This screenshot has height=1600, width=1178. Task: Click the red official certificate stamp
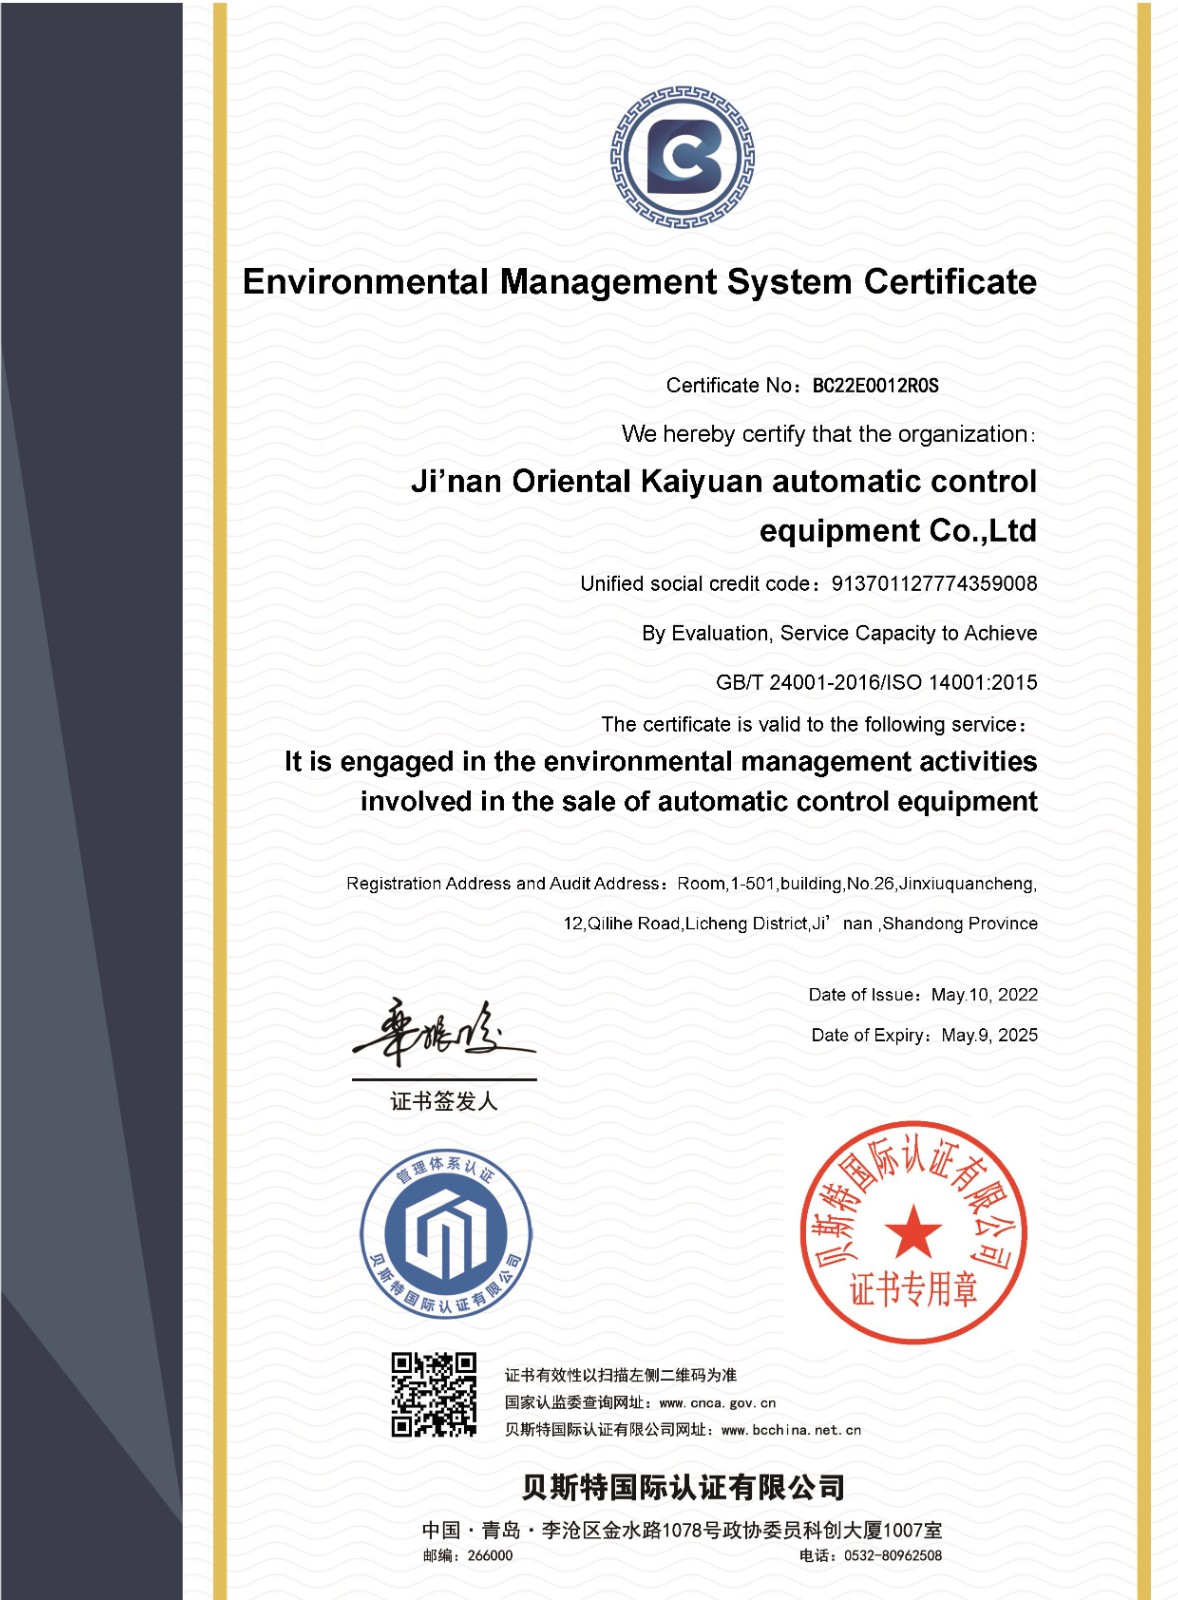point(913,1232)
